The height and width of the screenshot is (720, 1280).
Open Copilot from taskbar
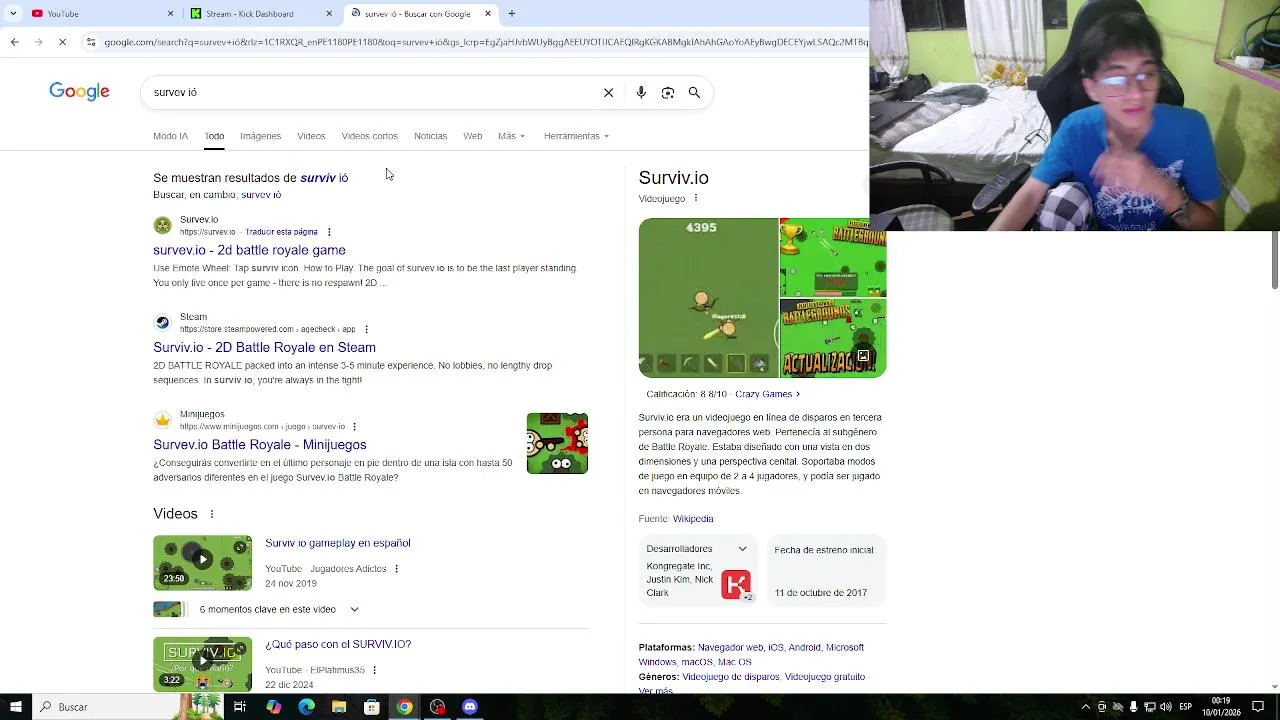tap(273, 707)
